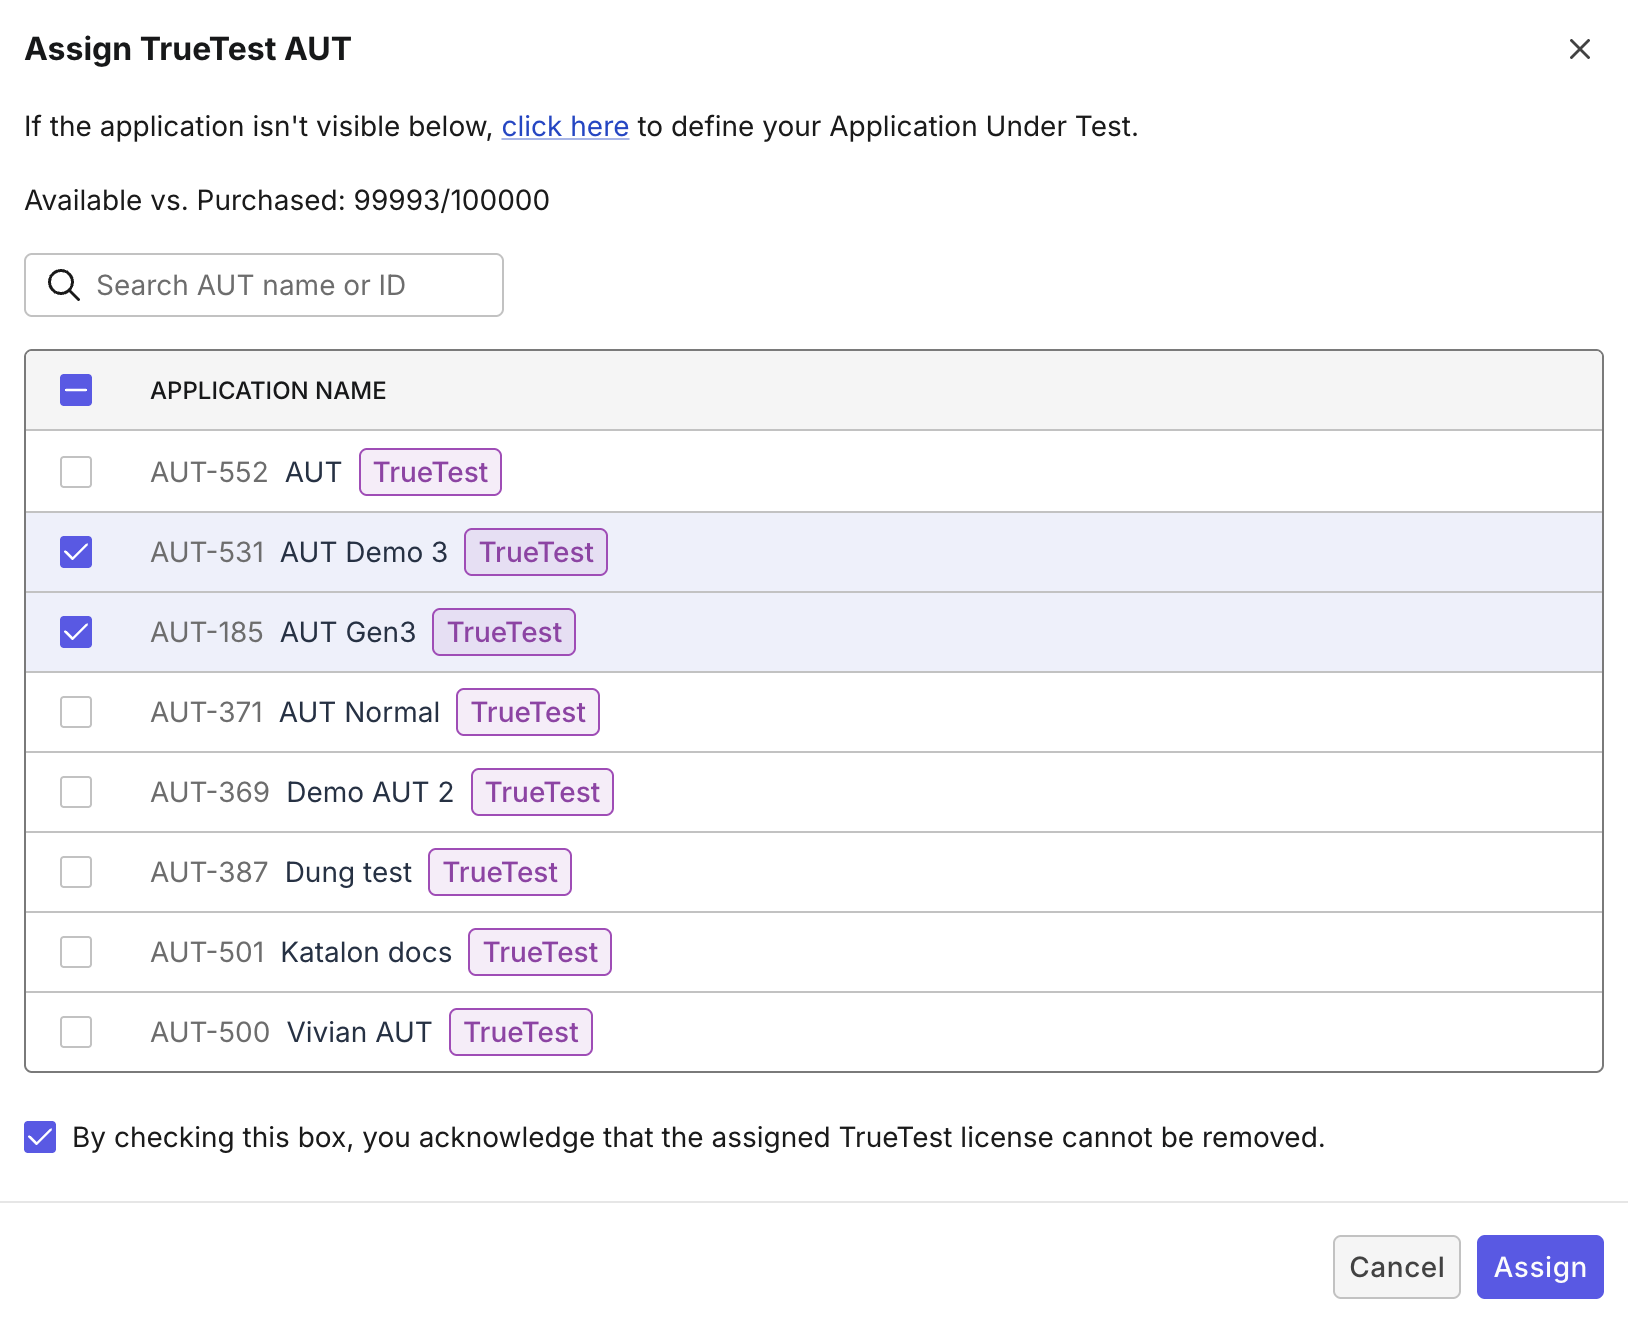Check the AUT-501 Katalon docs checkbox

(x=76, y=952)
